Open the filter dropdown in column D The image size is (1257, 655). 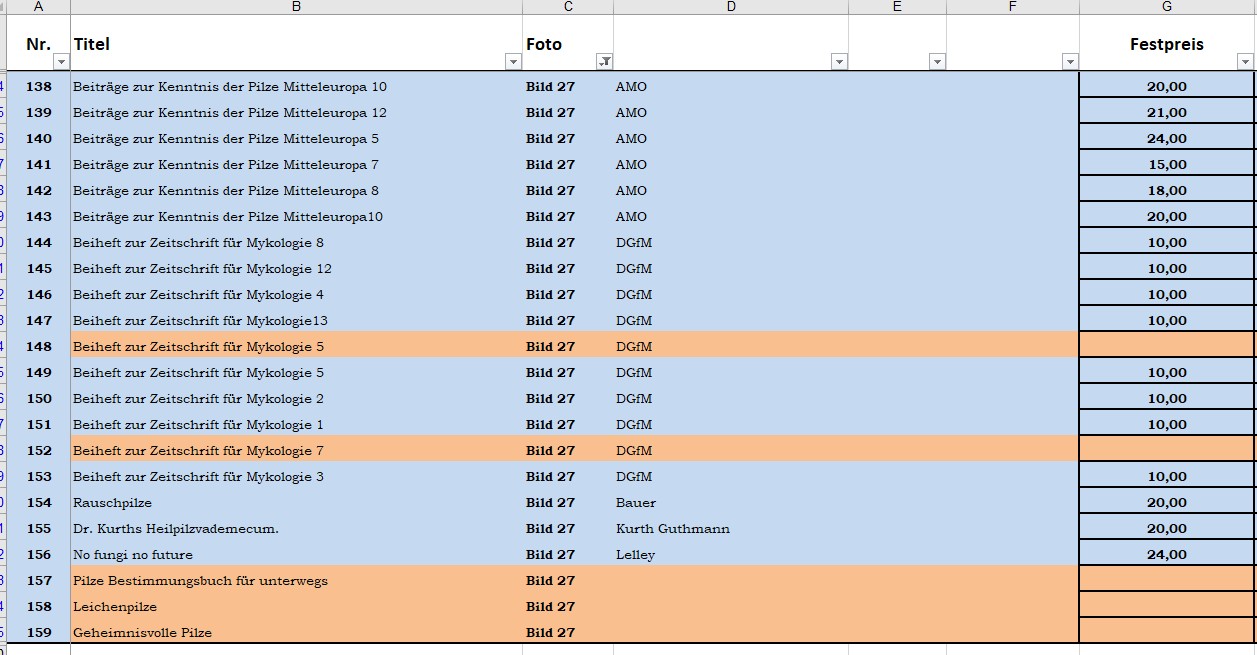[x=839, y=62]
